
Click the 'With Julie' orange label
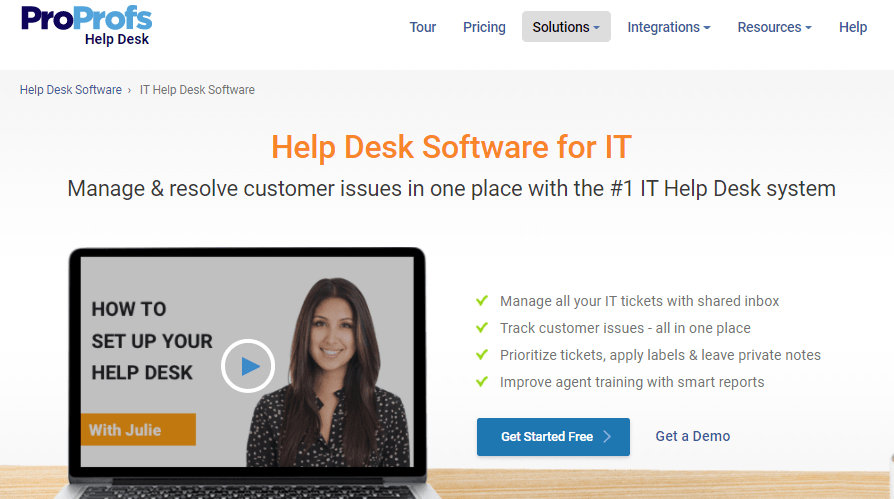(x=138, y=429)
